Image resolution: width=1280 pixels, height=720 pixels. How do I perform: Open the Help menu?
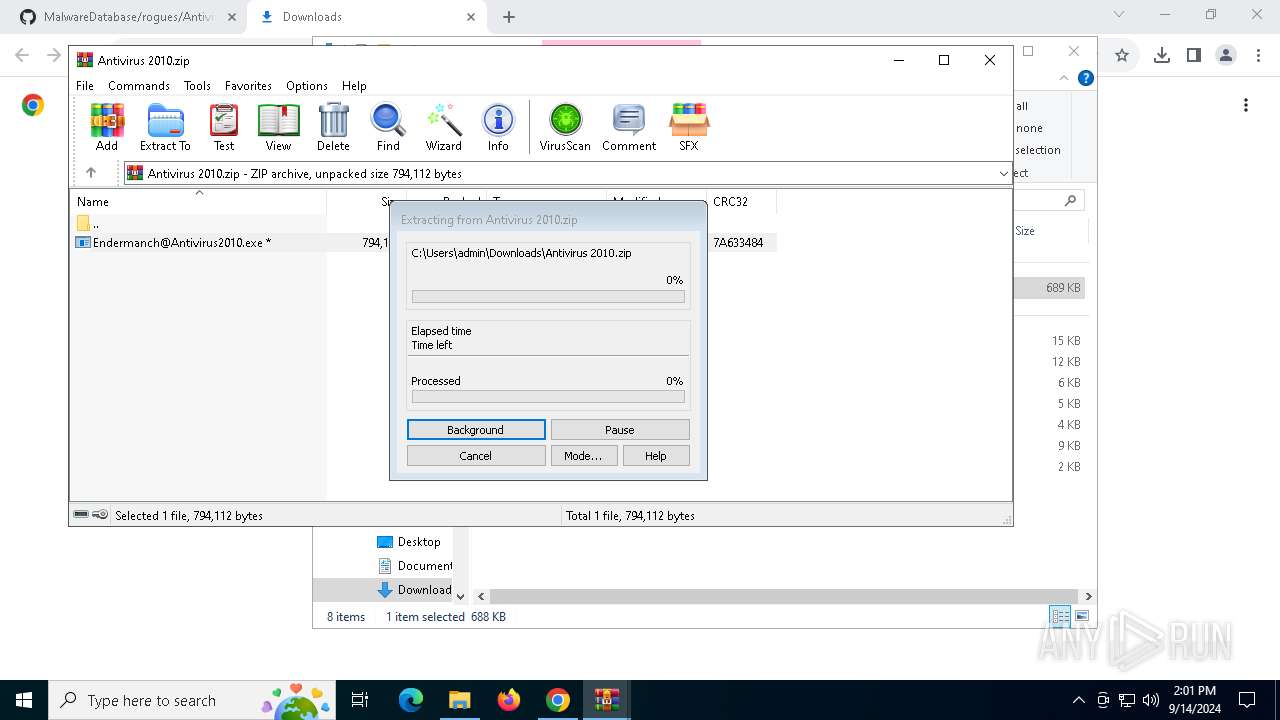354,86
